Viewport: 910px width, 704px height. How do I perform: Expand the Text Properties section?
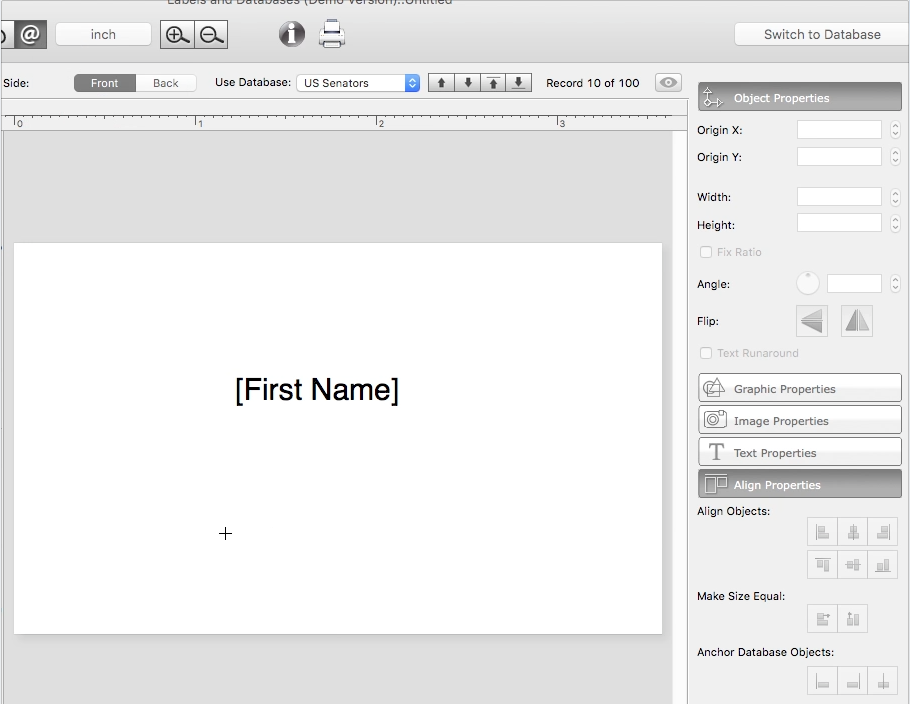799,453
